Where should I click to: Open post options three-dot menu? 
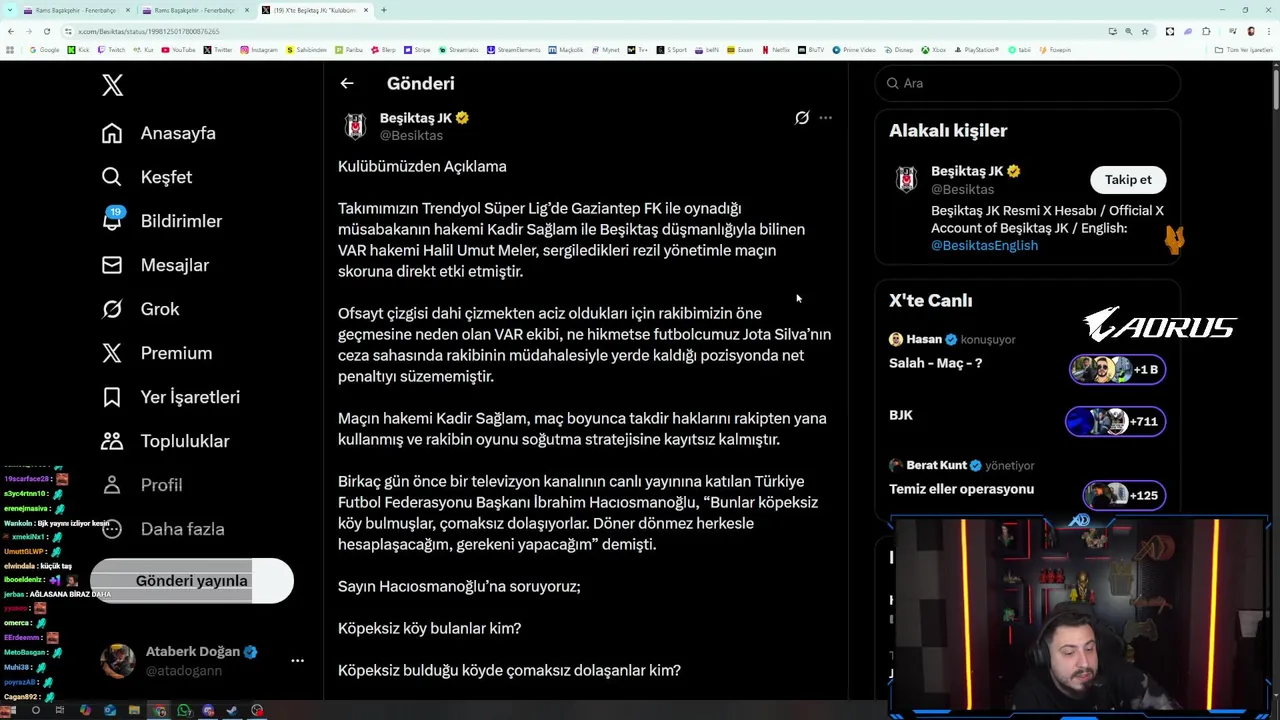coord(825,118)
